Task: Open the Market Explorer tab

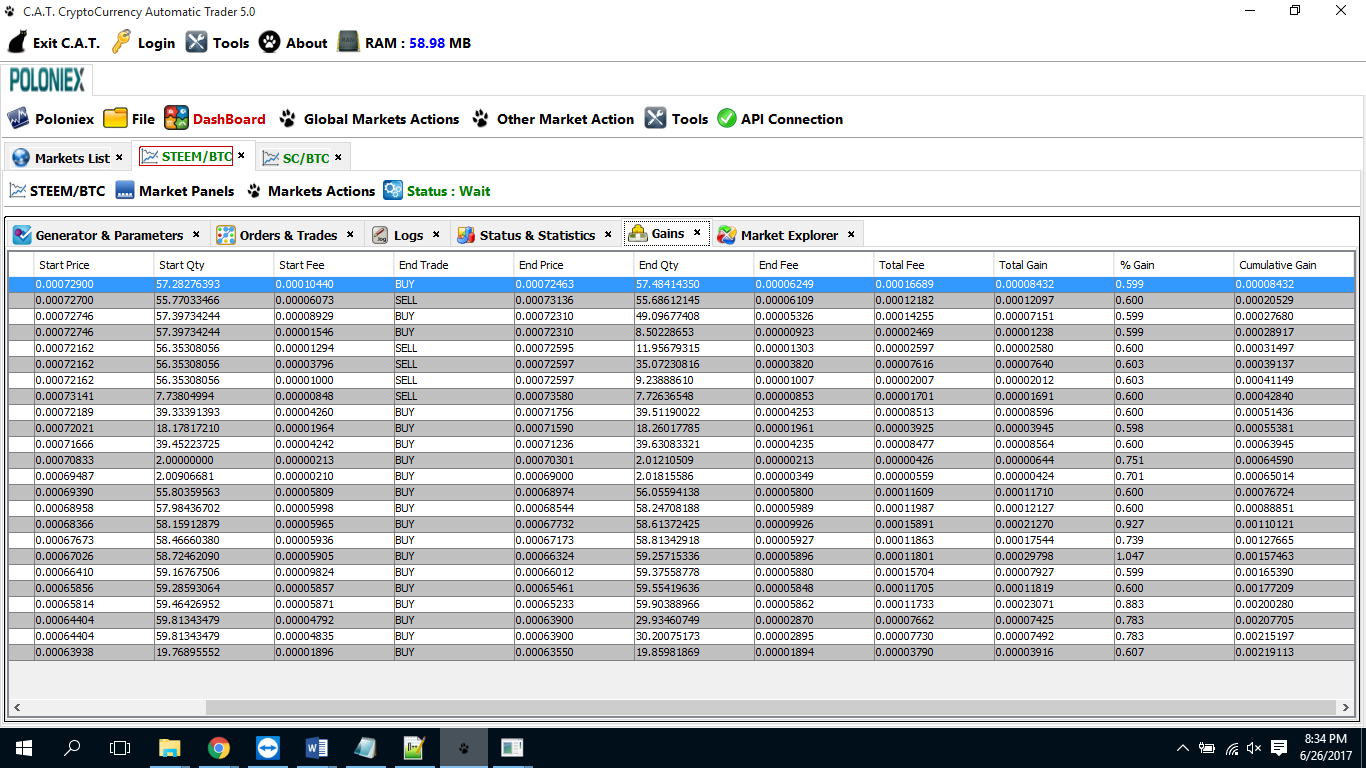Action: pos(788,235)
